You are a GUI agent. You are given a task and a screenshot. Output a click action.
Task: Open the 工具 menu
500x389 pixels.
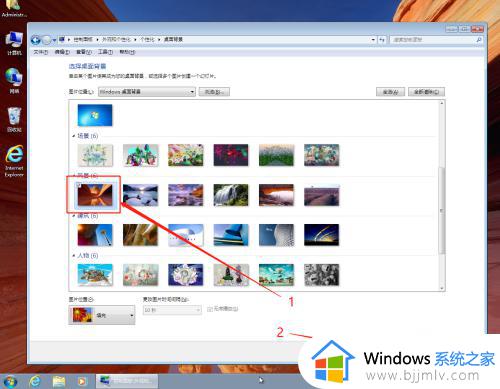click(105, 52)
